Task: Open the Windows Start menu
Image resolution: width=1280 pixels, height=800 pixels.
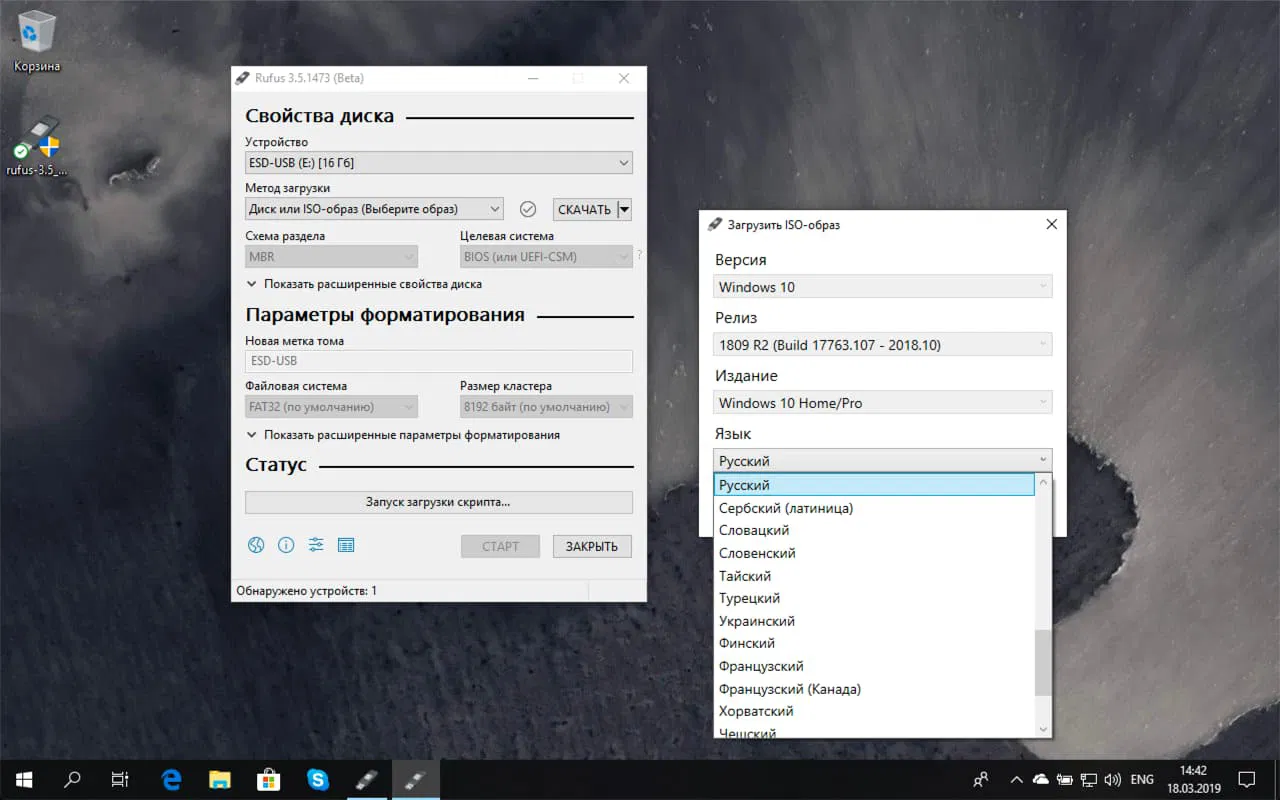Action: pyautogui.click(x=24, y=779)
